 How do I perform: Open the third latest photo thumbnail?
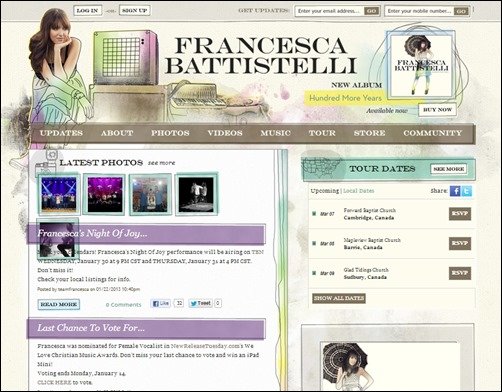click(x=150, y=194)
